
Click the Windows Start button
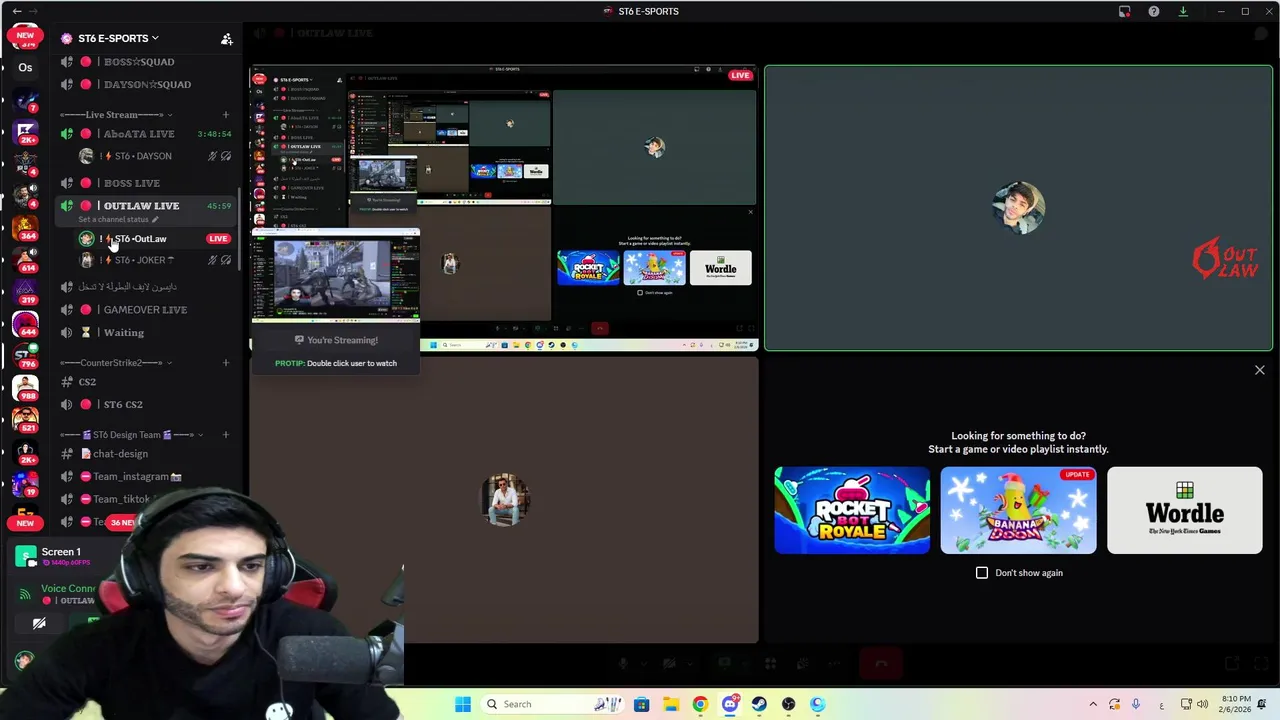pos(463,704)
